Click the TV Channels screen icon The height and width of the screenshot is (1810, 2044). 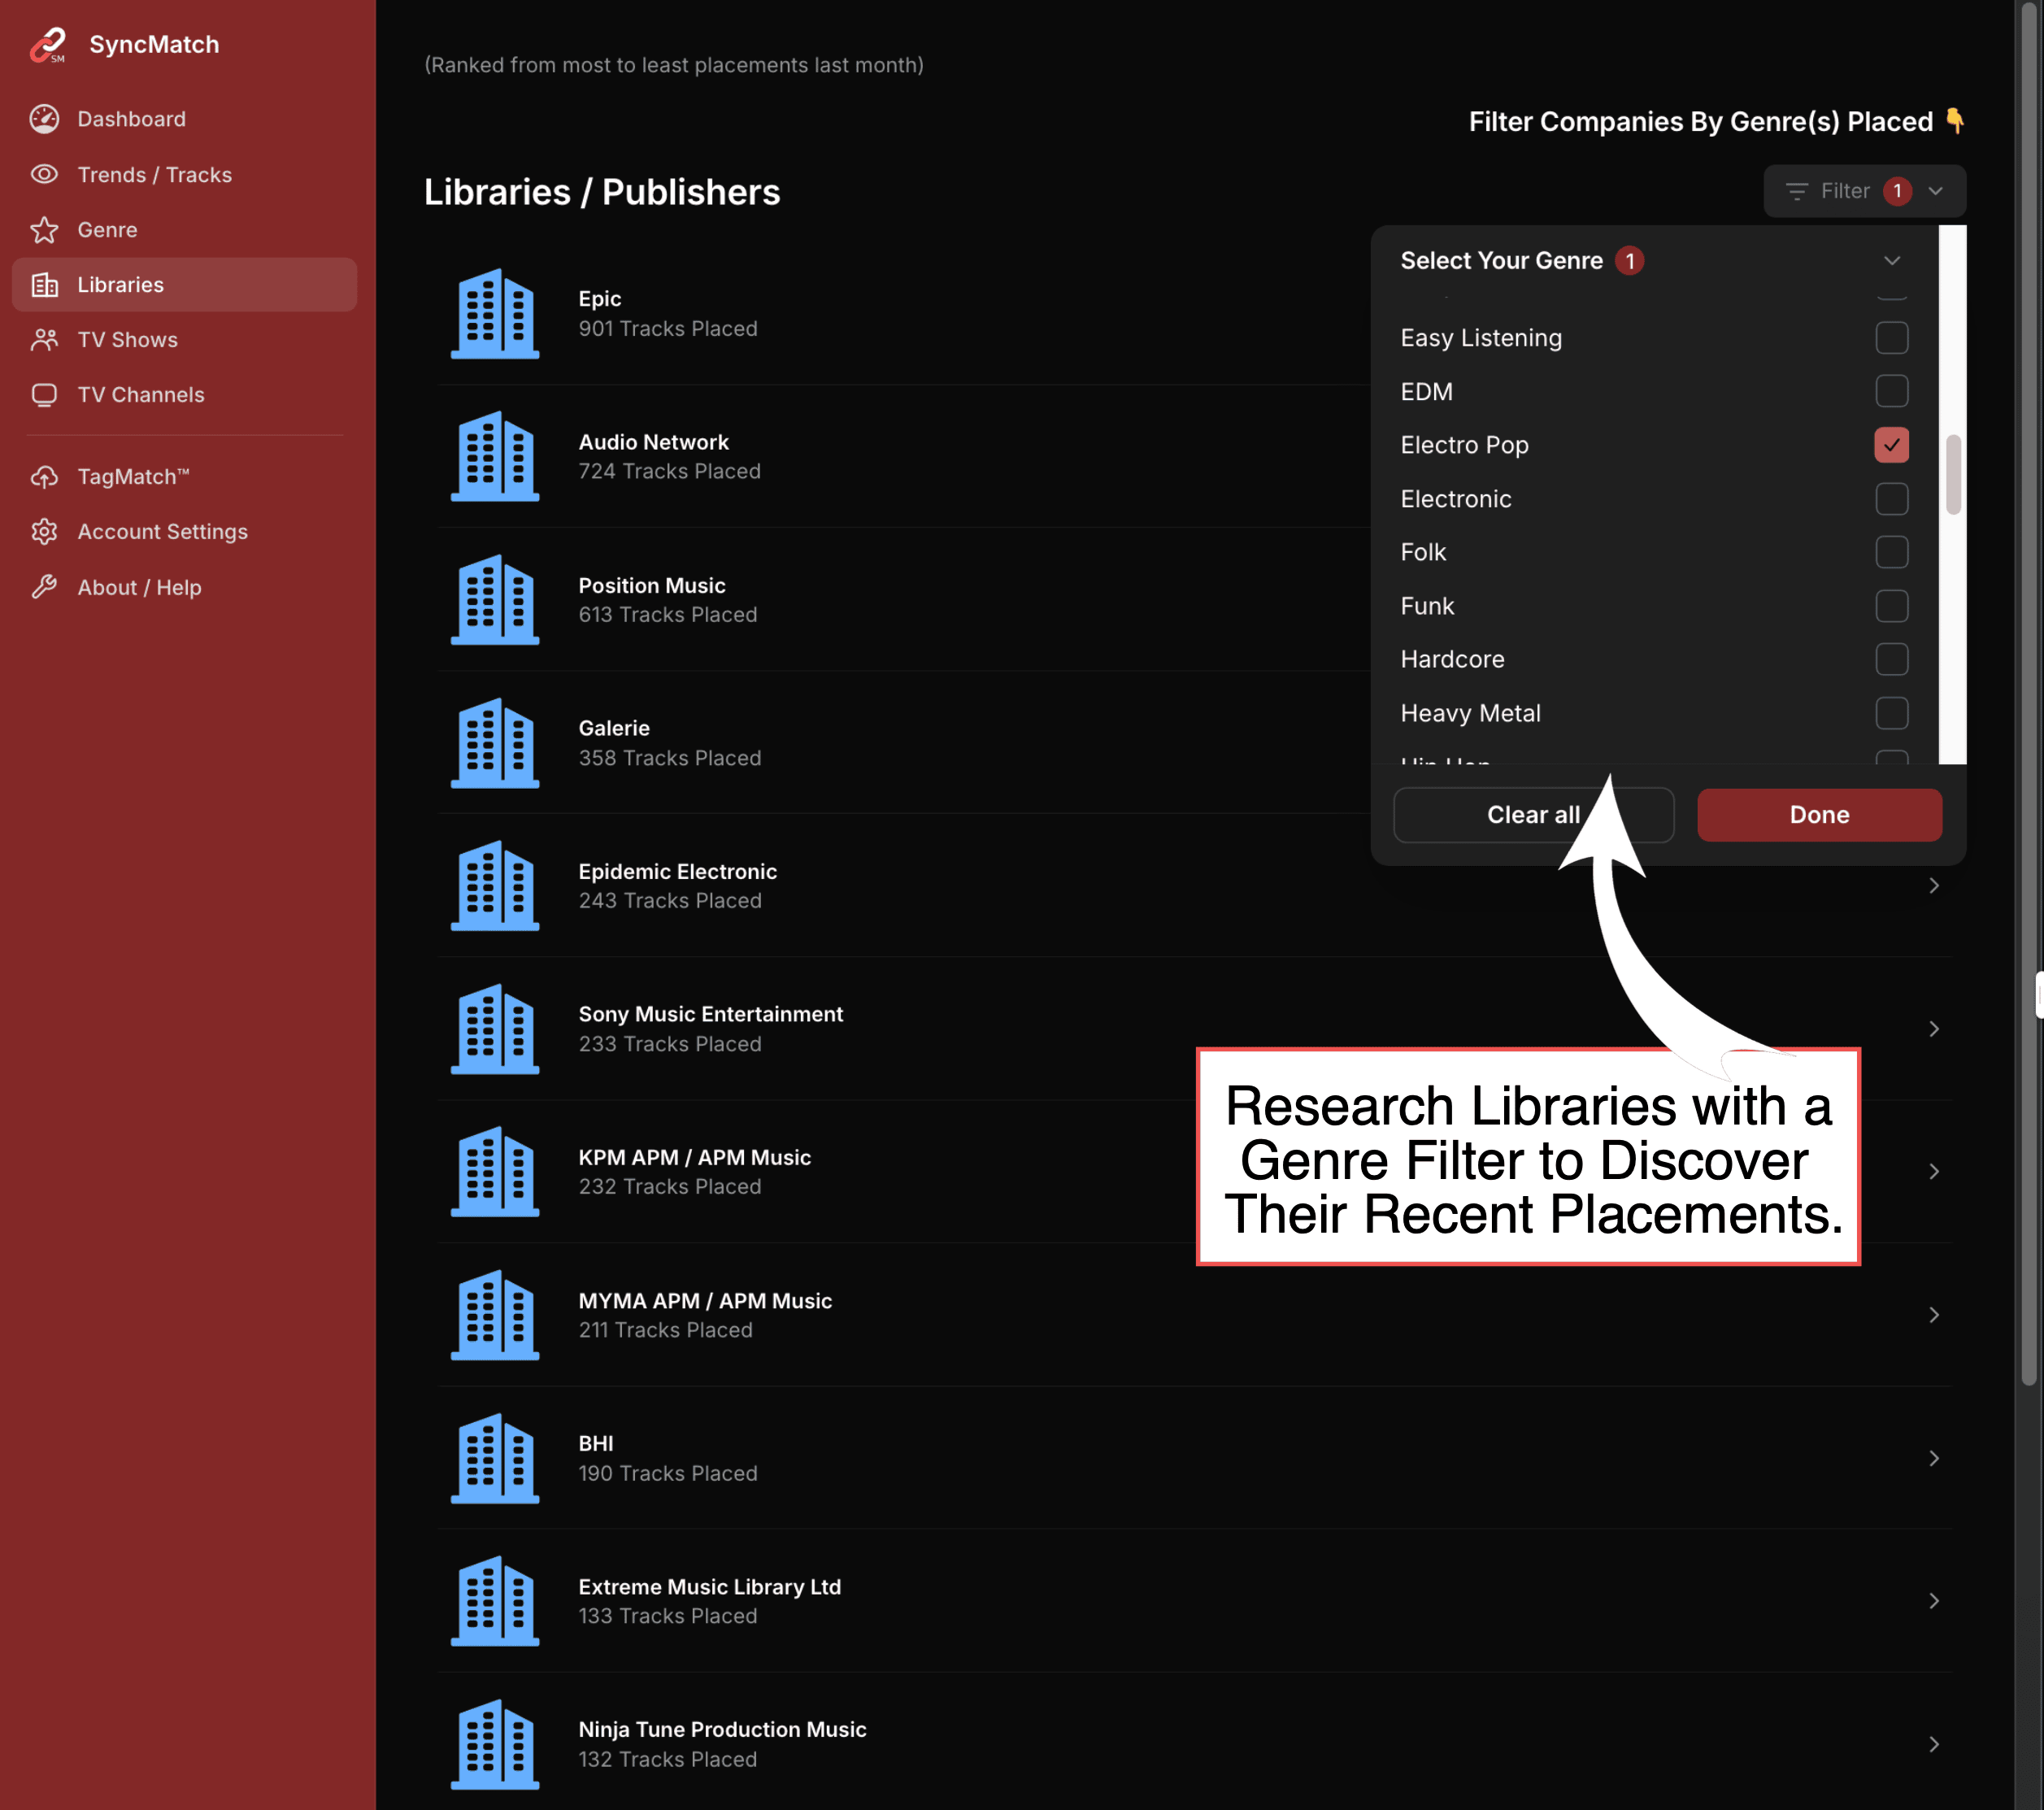[x=44, y=395]
